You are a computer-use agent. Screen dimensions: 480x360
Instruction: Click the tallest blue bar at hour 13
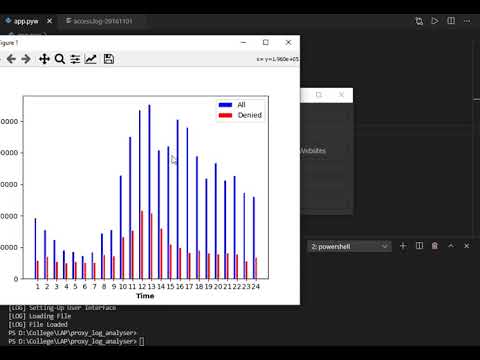tap(149, 192)
